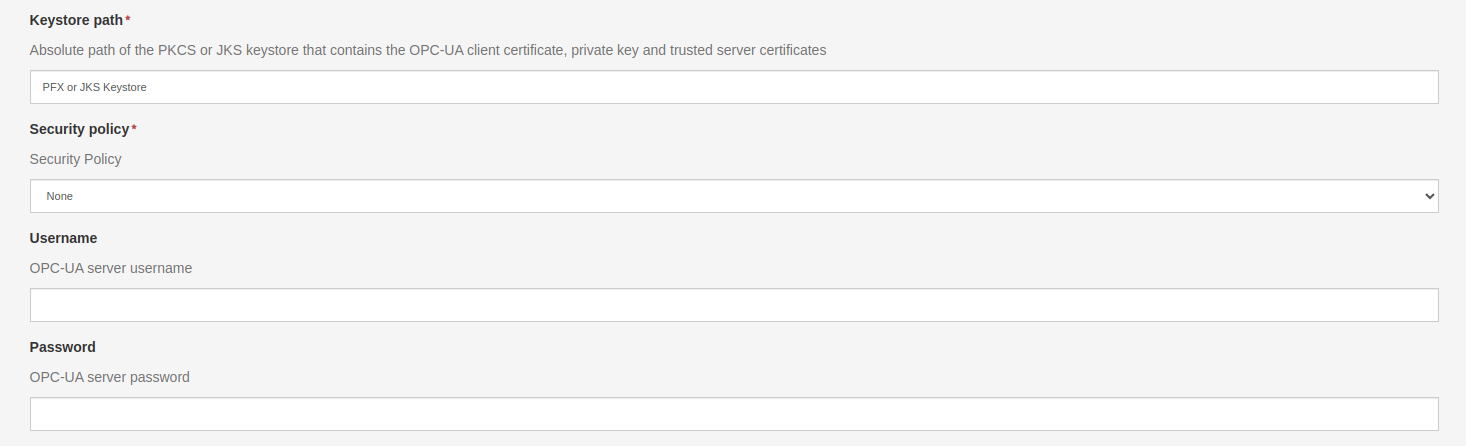
Task: Click the Security policy dropdown chevron arrow
Action: 1428,196
